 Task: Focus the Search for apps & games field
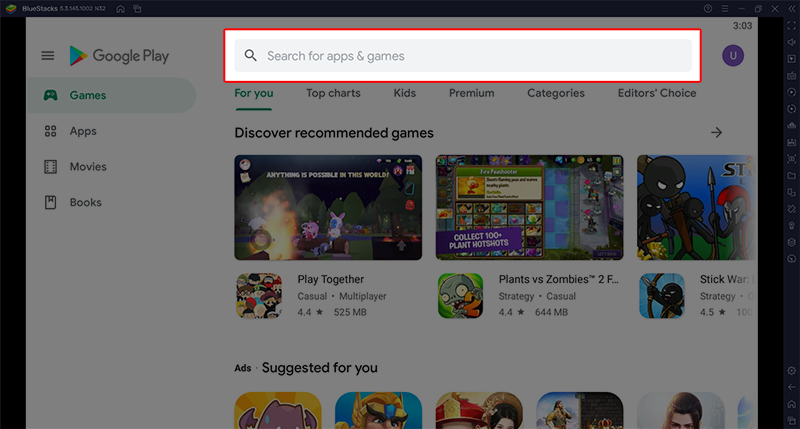(x=463, y=56)
